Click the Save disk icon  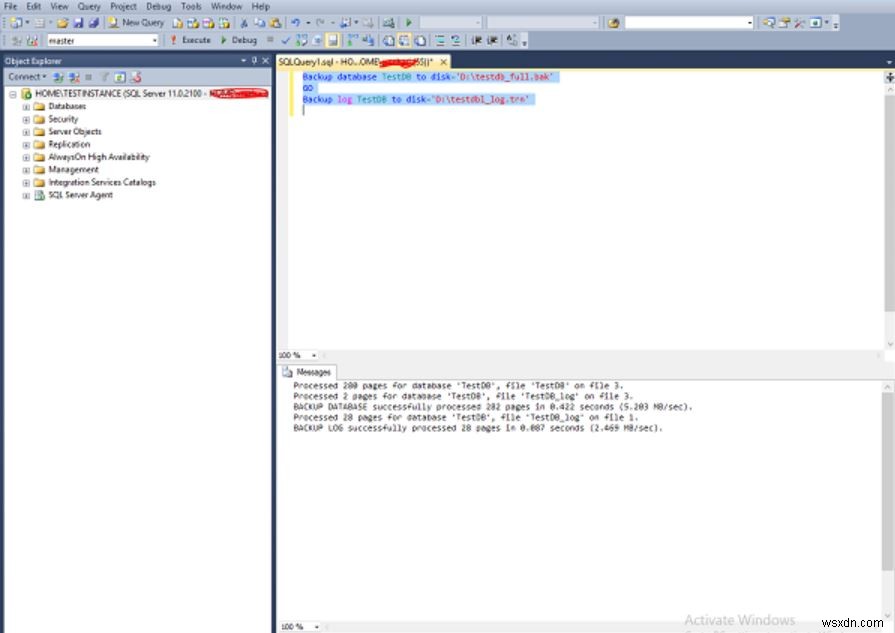[79, 23]
